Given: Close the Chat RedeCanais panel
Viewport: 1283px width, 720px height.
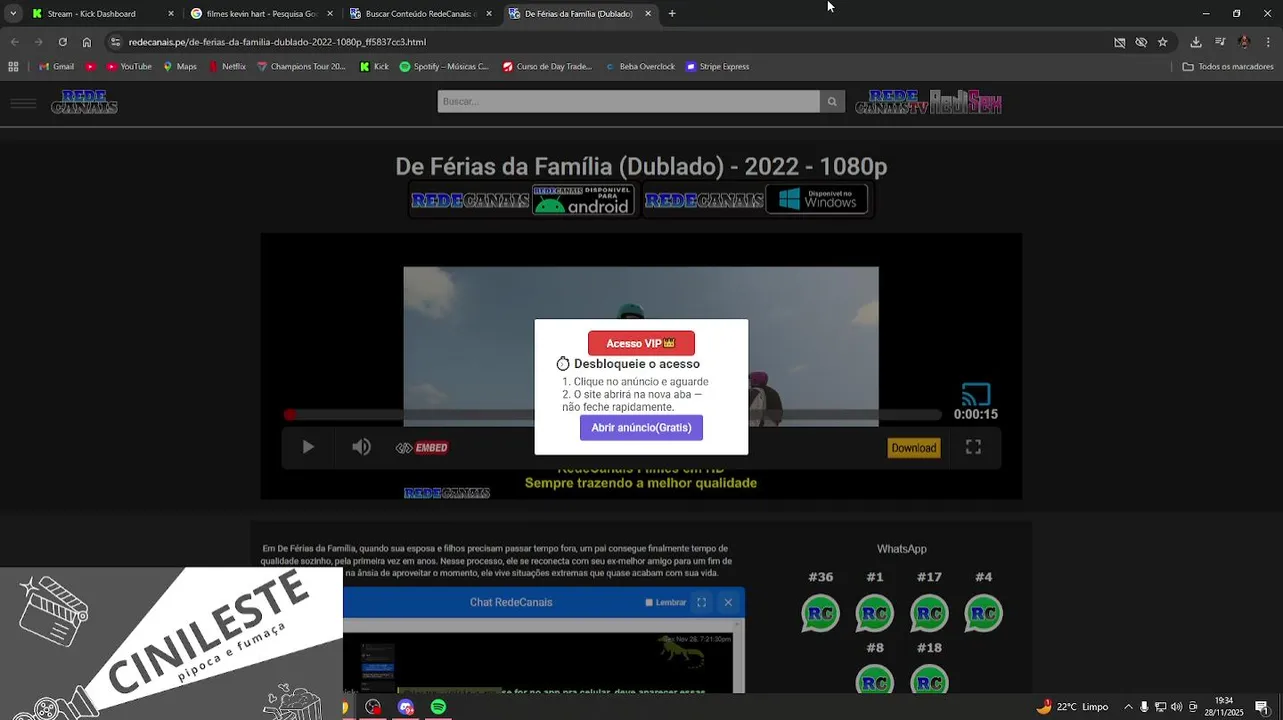Looking at the screenshot, I should click(x=728, y=602).
